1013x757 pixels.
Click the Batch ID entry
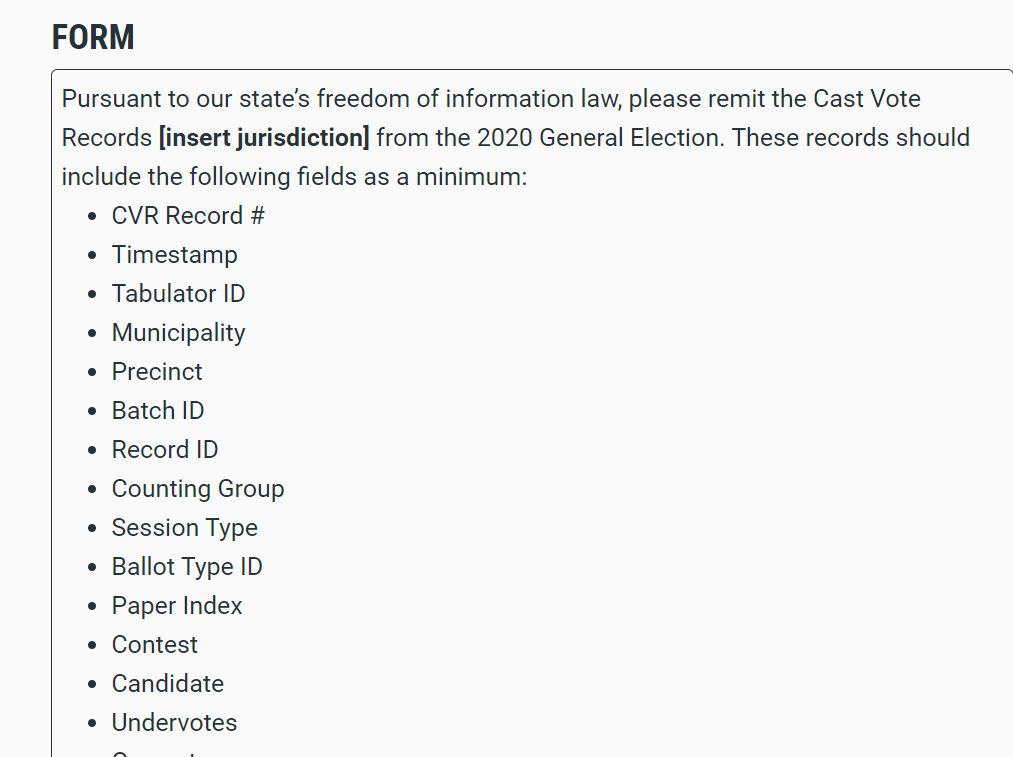coord(158,411)
